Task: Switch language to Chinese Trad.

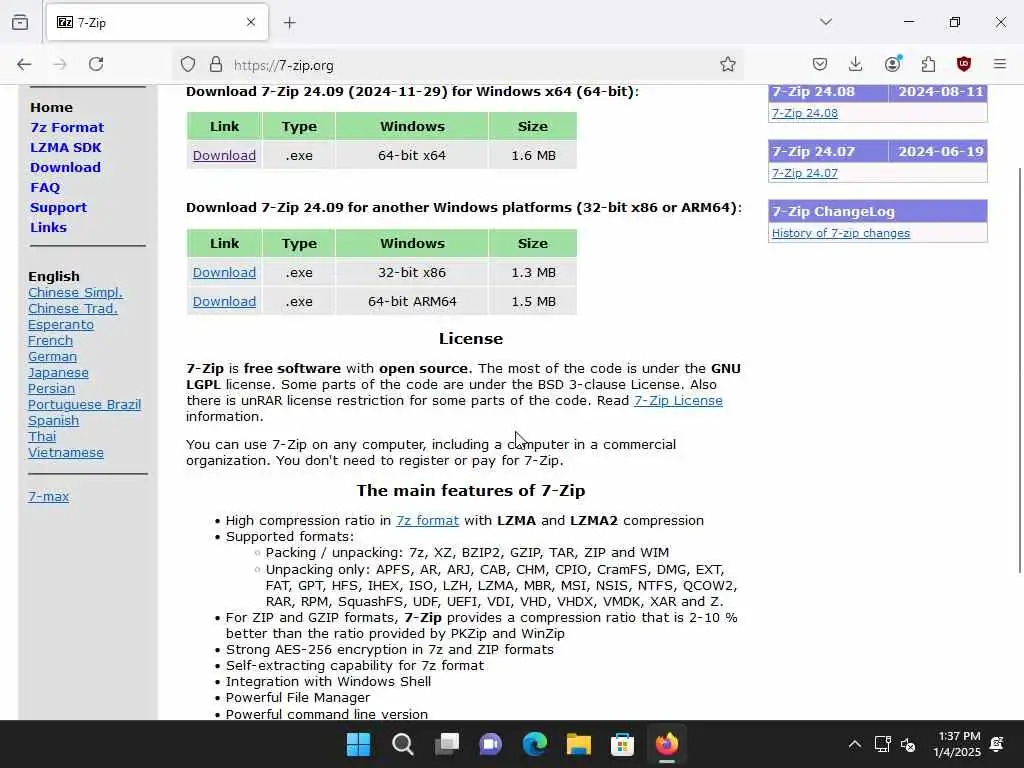Action: click(x=72, y=308)
